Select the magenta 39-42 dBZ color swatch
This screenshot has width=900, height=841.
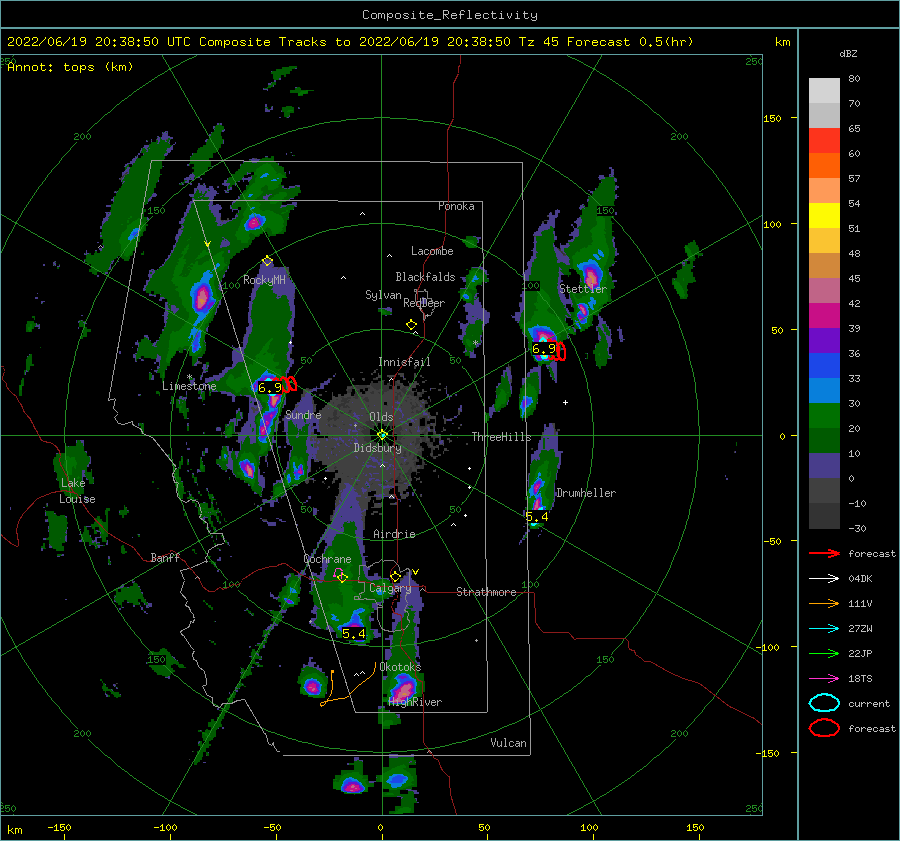pyautogui.click(x=824, y=316)
